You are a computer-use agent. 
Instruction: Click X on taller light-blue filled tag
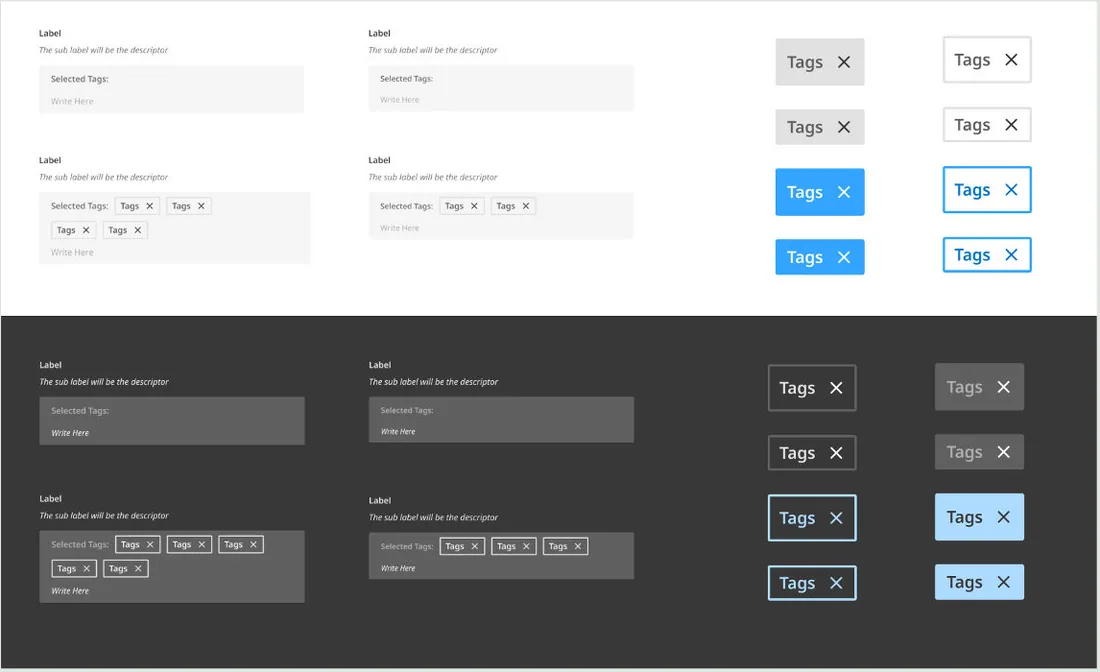[1004, 517]
